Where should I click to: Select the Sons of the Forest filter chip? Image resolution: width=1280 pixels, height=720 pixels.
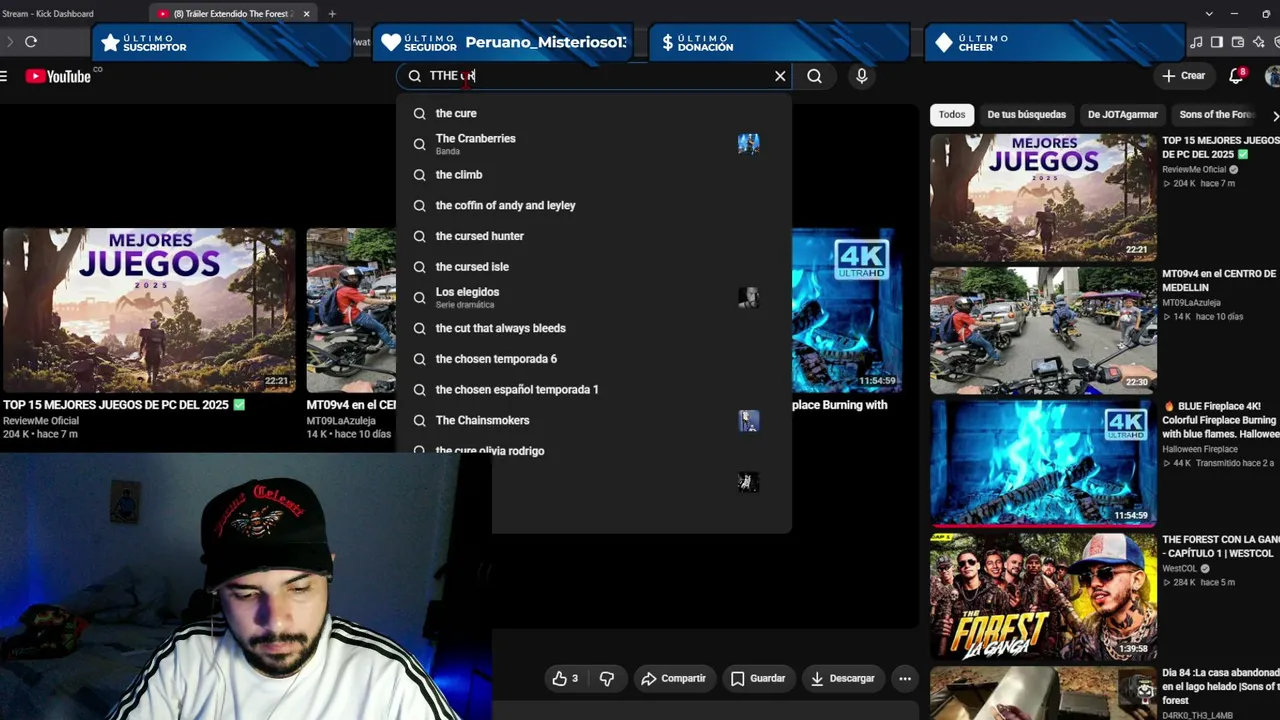(x=1217, y=115)
